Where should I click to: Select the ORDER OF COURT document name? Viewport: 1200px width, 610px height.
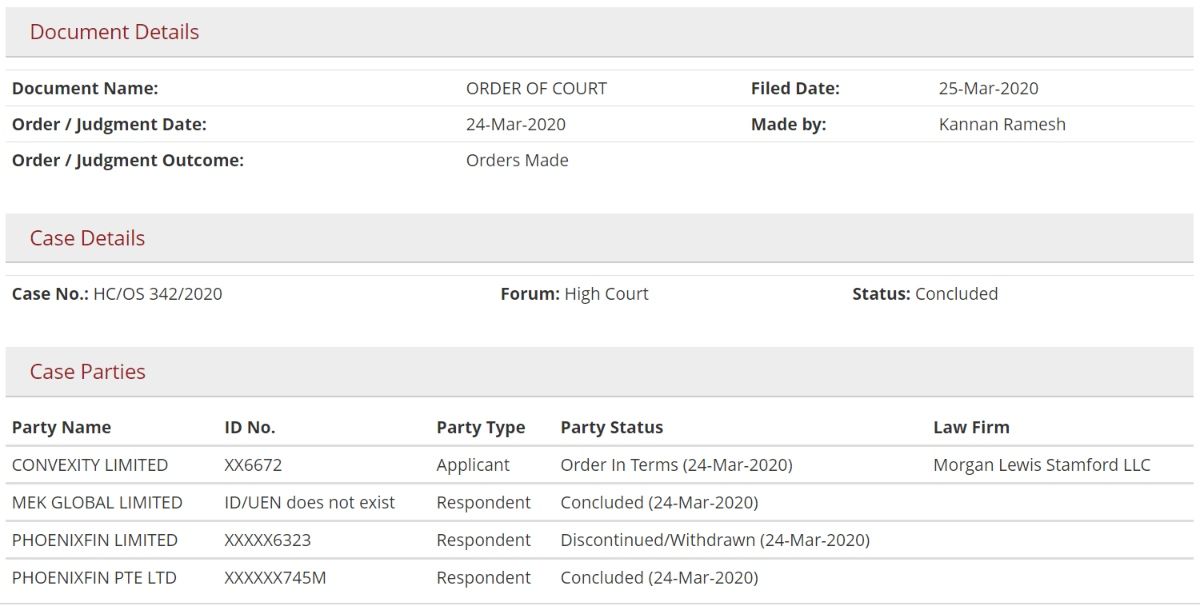pos(536,88)
